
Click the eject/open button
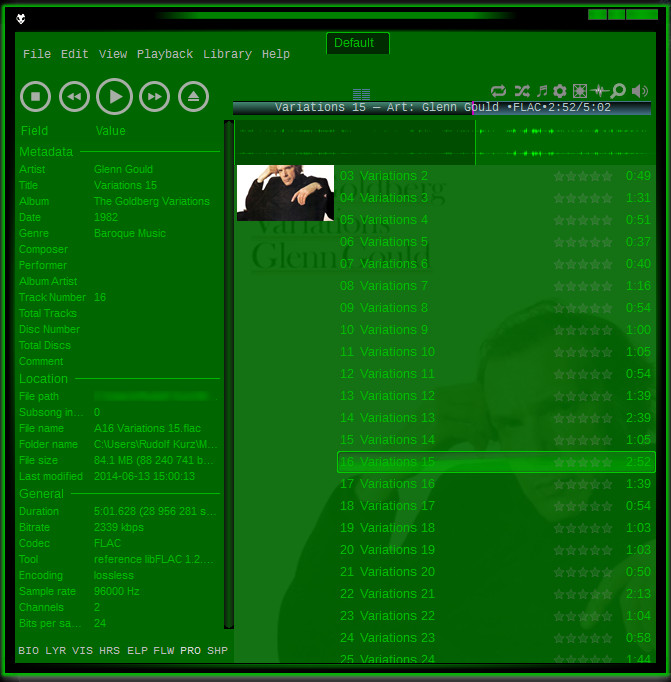(194, 97)
